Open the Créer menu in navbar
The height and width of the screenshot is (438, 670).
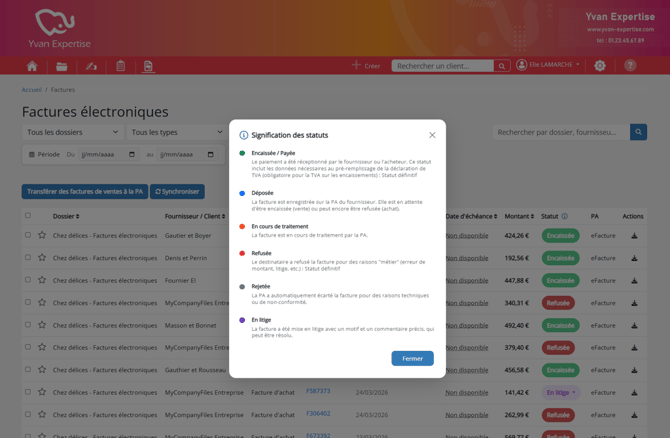point(366,66)
